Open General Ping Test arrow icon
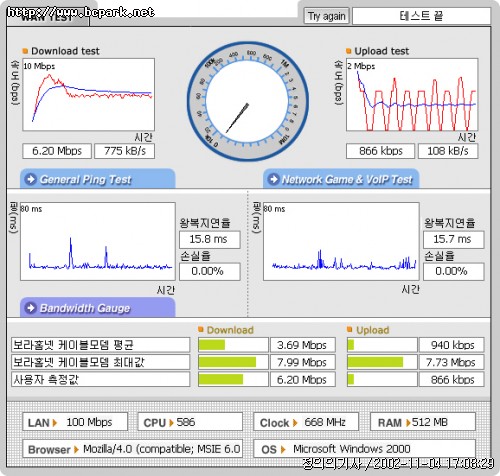The height and width of the screenshot is (476, 500). (x=31, y=179)
